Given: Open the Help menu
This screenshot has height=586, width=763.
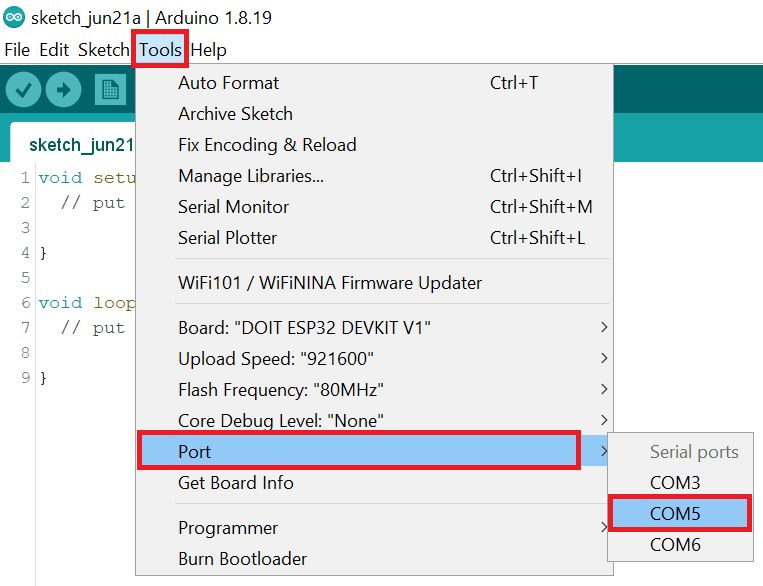Looking at the screenshot, I should click(208, 49).
